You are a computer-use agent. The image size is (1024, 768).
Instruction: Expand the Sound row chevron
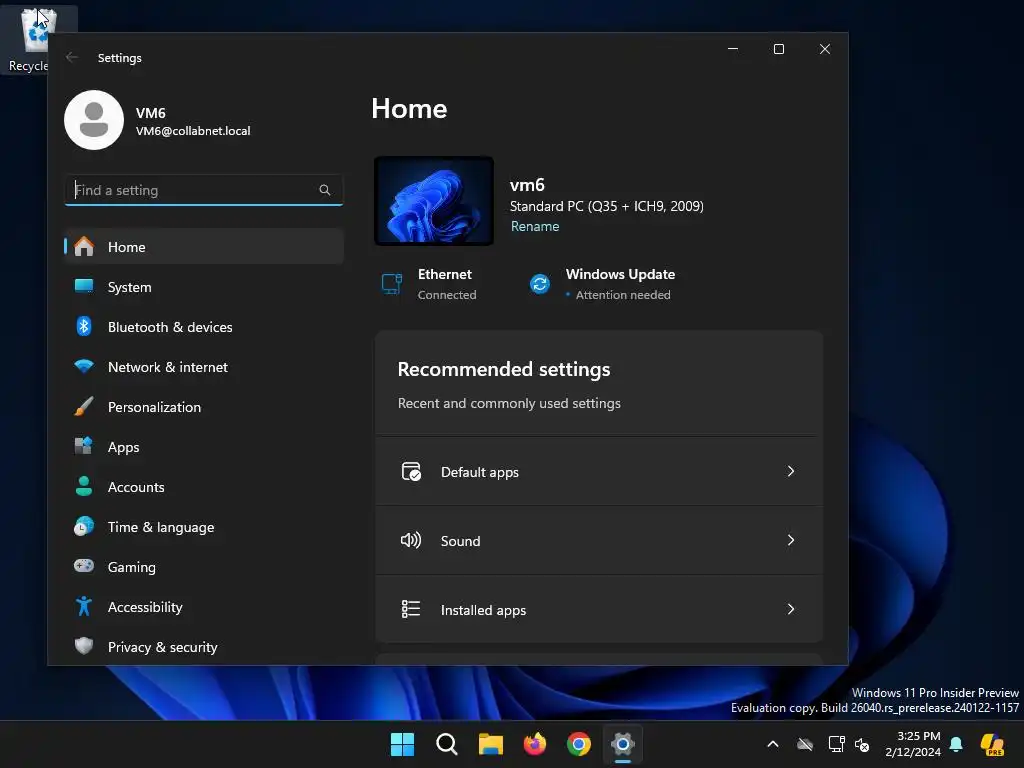[x=791, y=540]
